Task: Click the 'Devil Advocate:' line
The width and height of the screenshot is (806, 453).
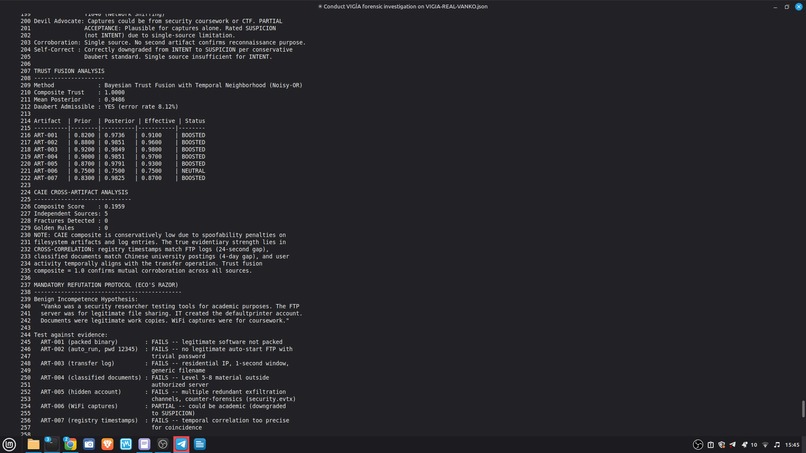Action: (x=158, y=21)
